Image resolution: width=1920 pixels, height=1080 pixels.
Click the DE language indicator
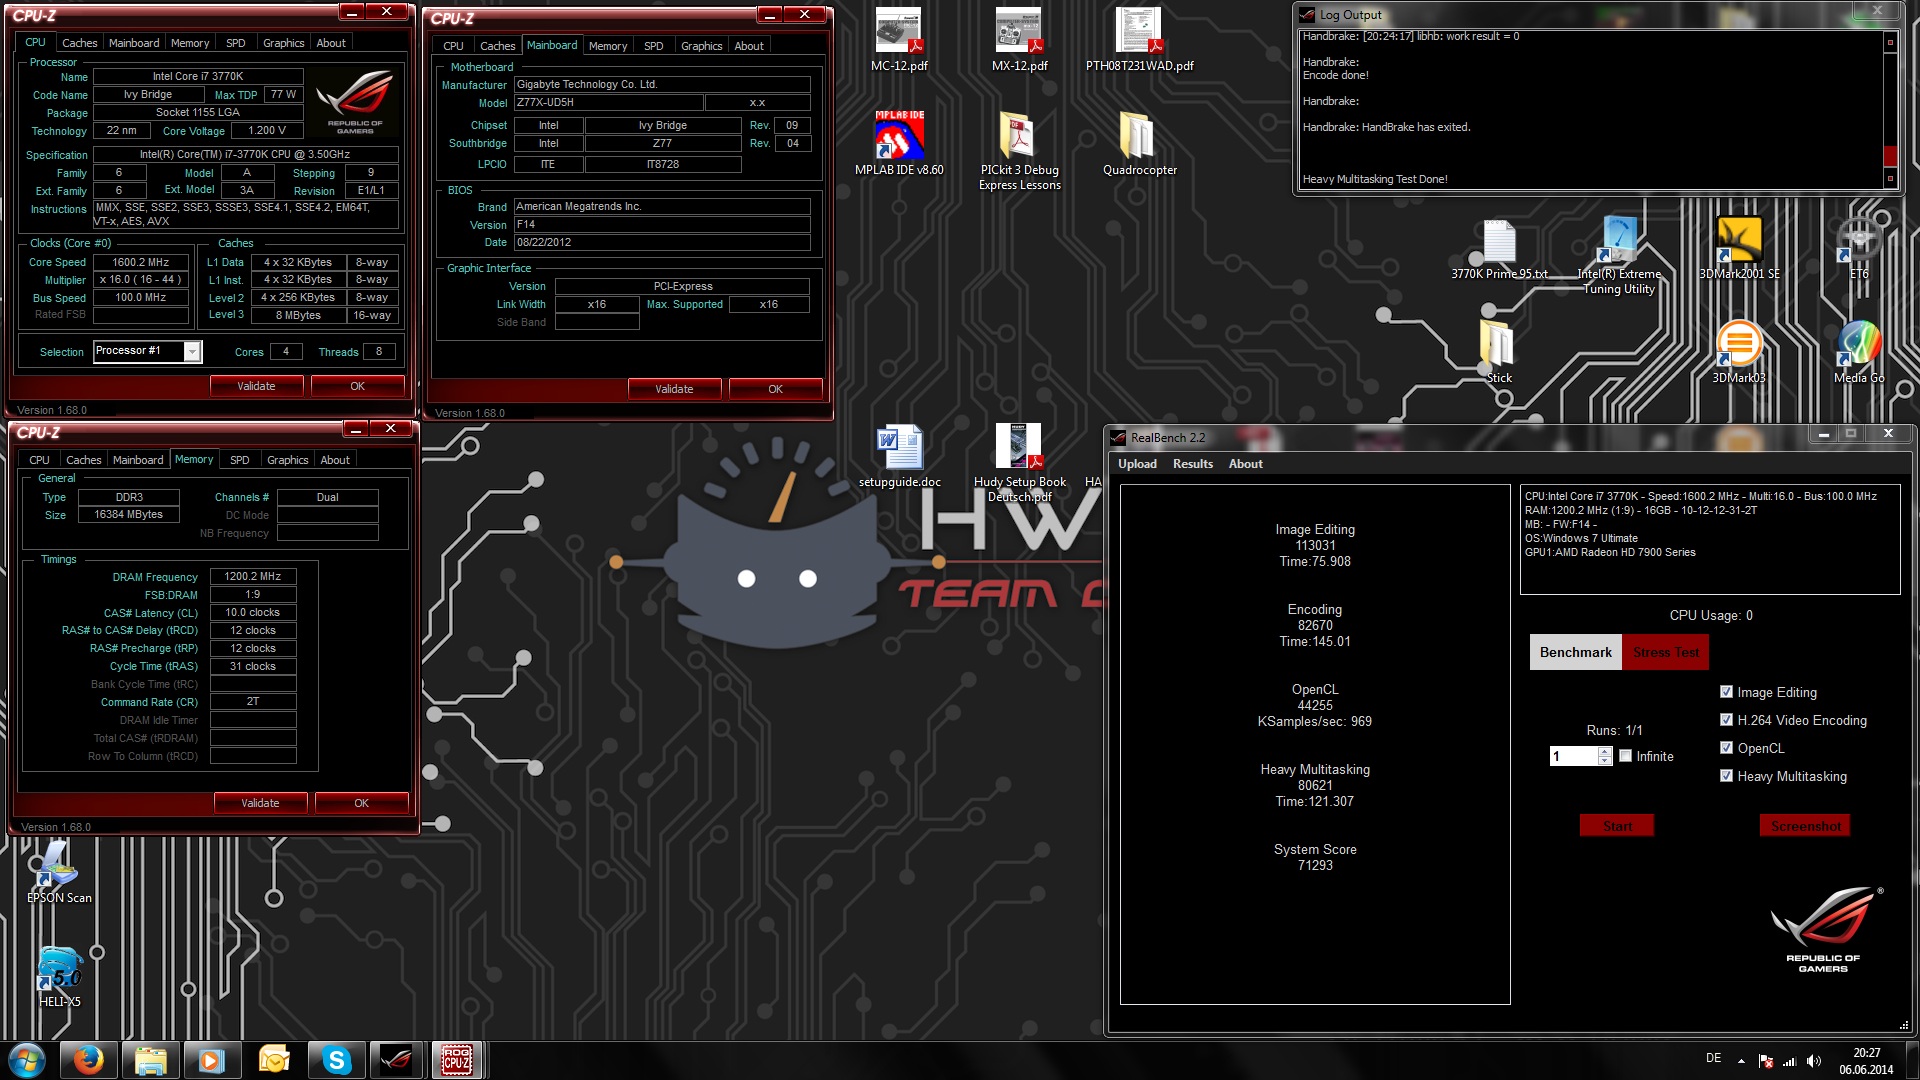click(x=1713, y=1058)
